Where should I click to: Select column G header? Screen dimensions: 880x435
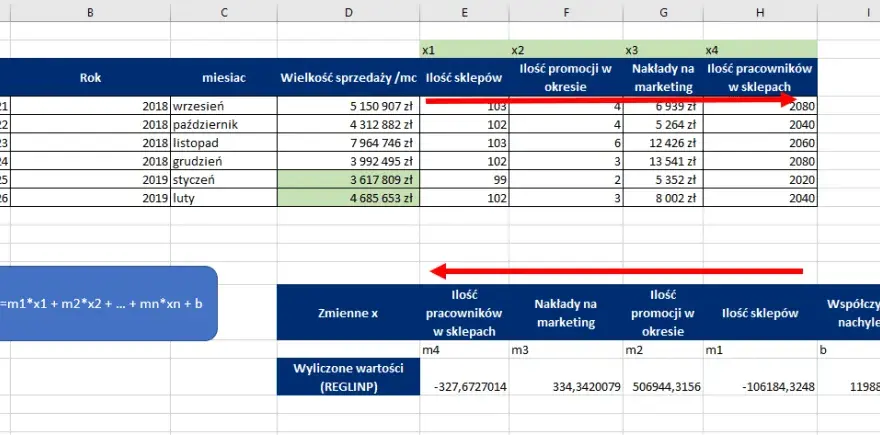663,12
